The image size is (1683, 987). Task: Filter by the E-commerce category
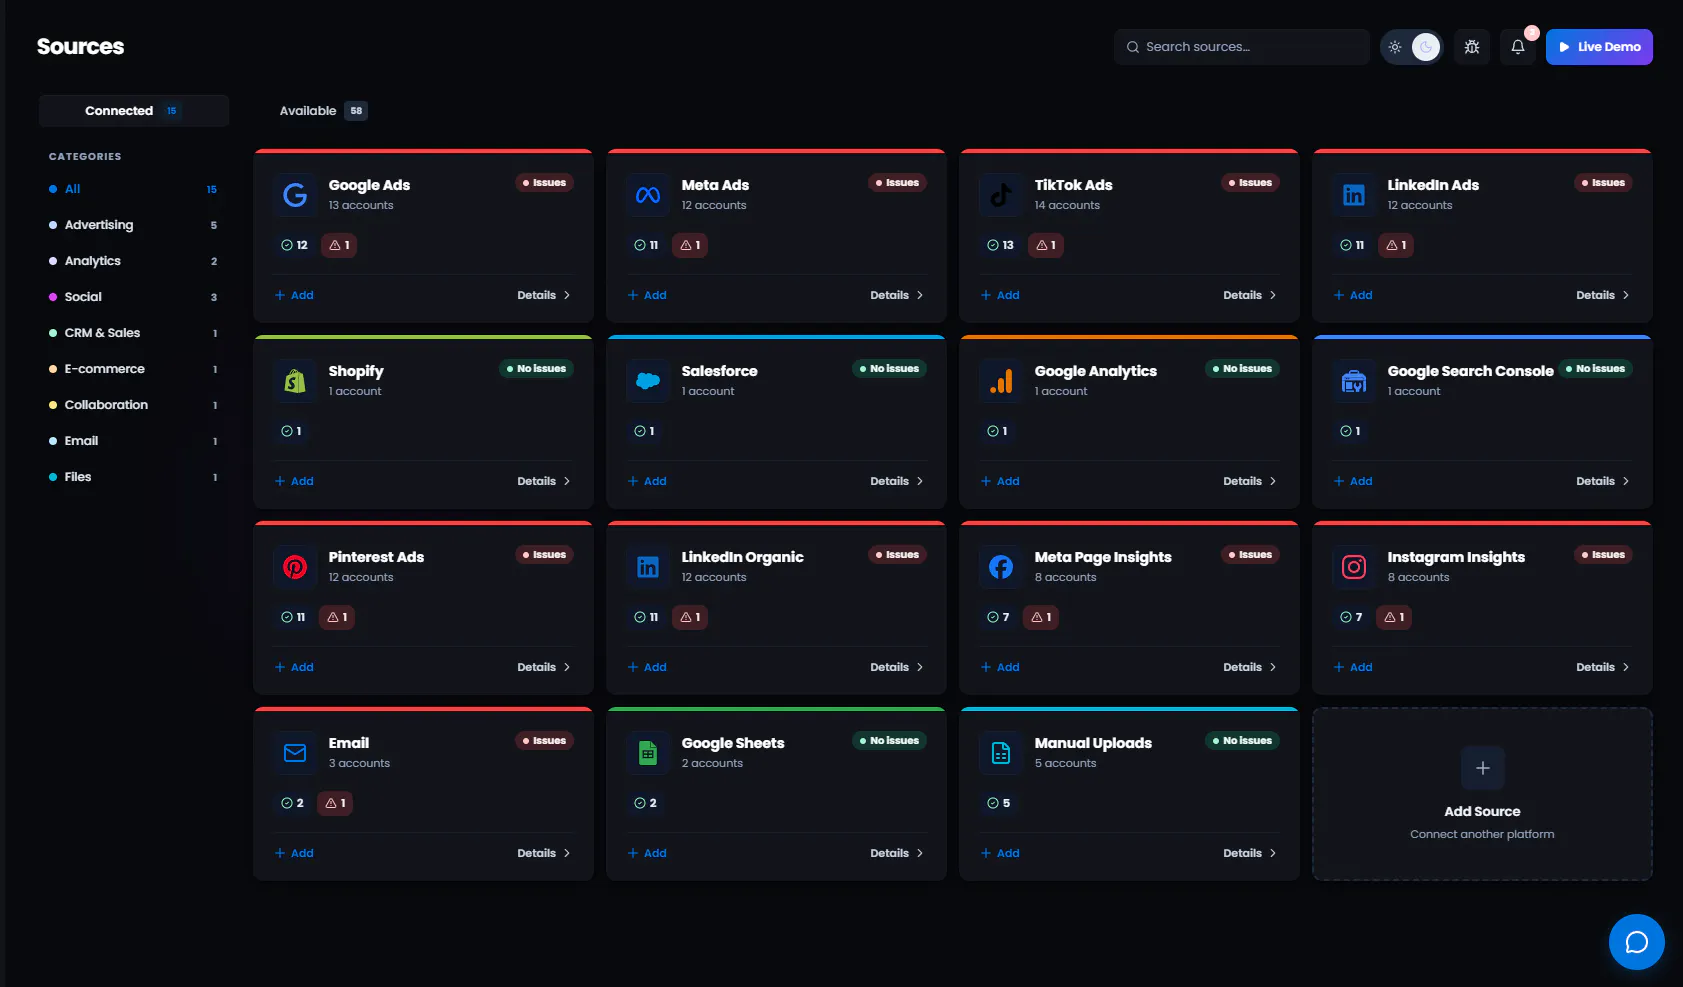[133, 369]
